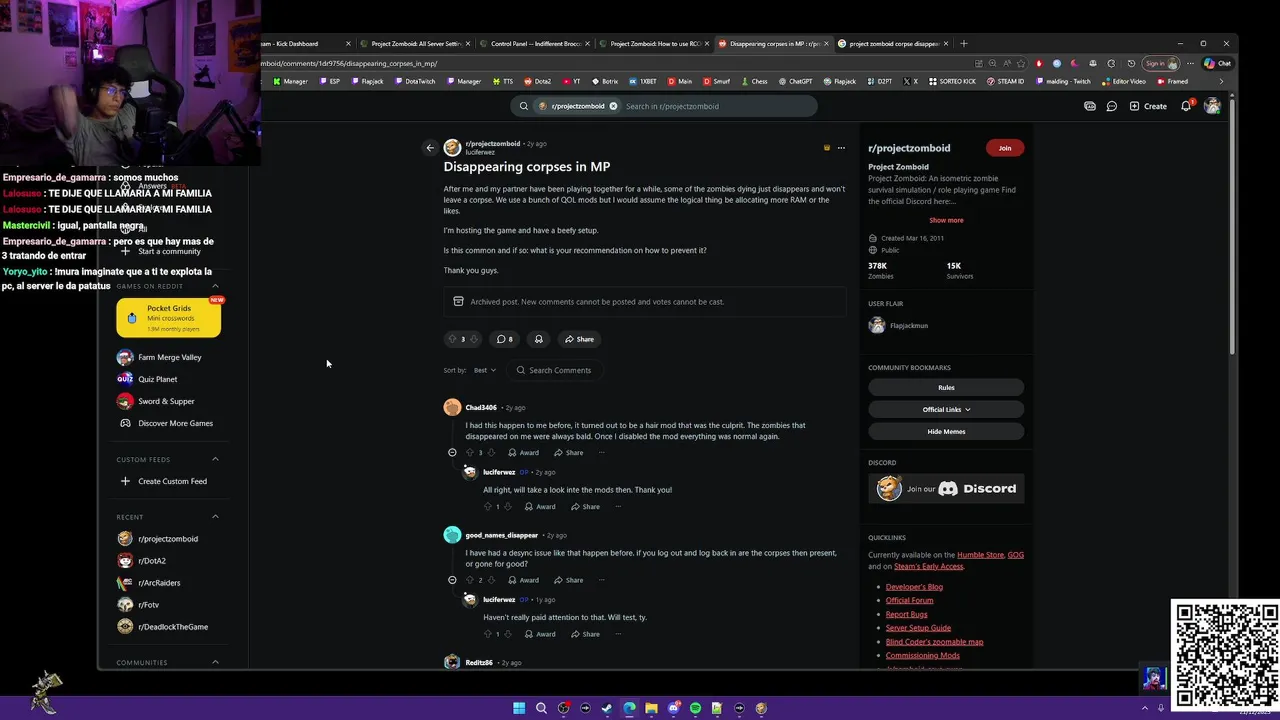Share the main post
Screen dimensions: 1280x720
pos(579,339)
